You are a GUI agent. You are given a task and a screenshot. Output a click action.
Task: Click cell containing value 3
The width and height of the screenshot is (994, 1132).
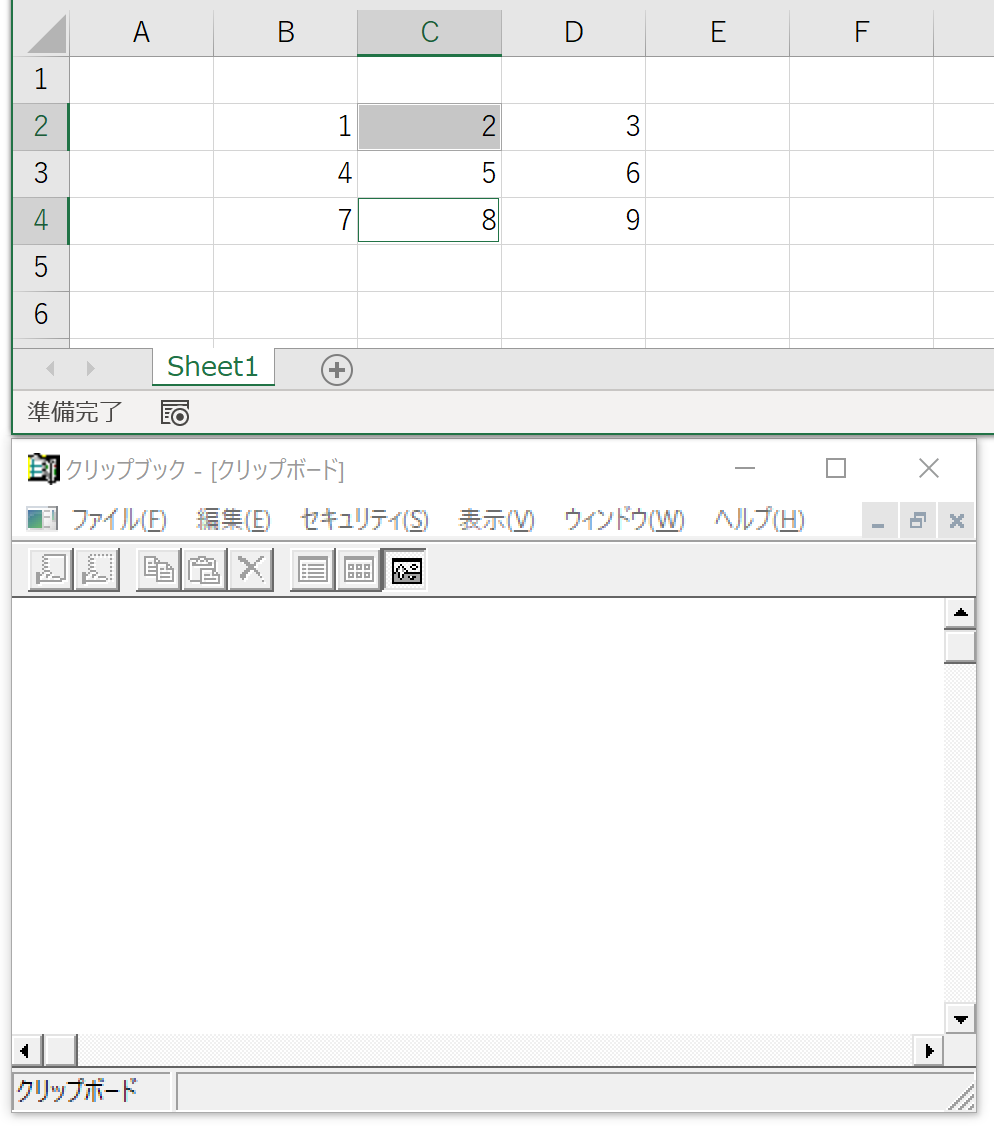pyautogui.click(x=574, y=126)
